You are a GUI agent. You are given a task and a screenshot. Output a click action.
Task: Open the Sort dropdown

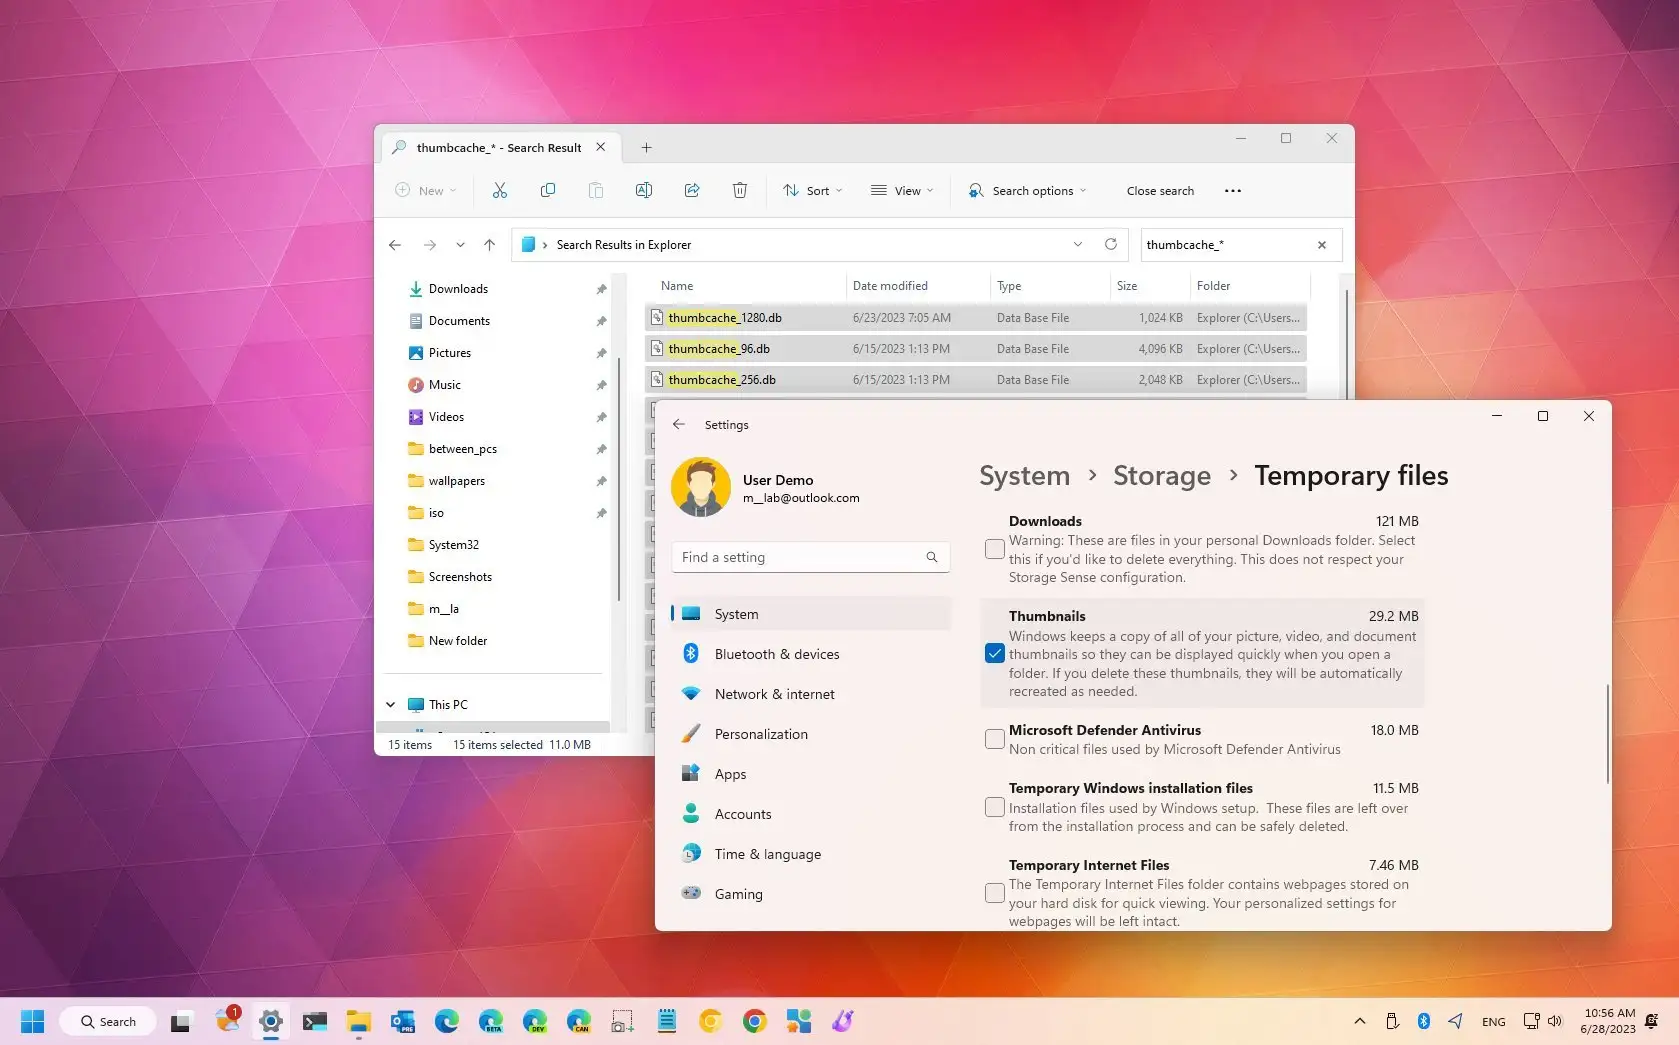click(813, 190)
